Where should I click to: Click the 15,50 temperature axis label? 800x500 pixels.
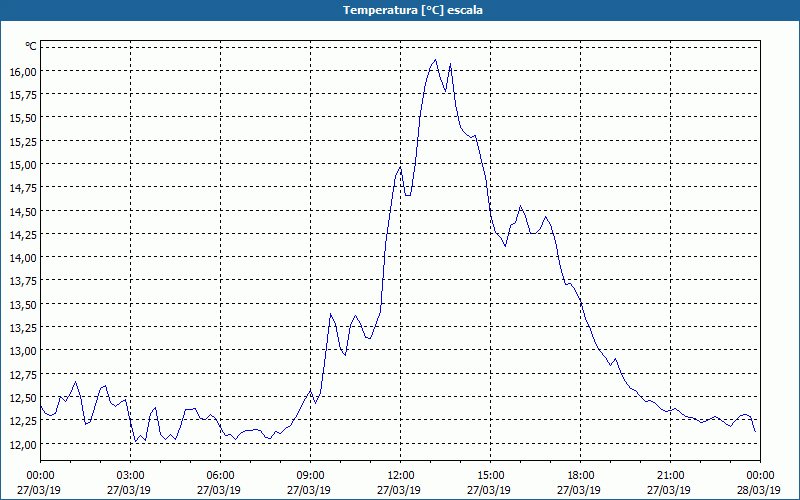23,118
